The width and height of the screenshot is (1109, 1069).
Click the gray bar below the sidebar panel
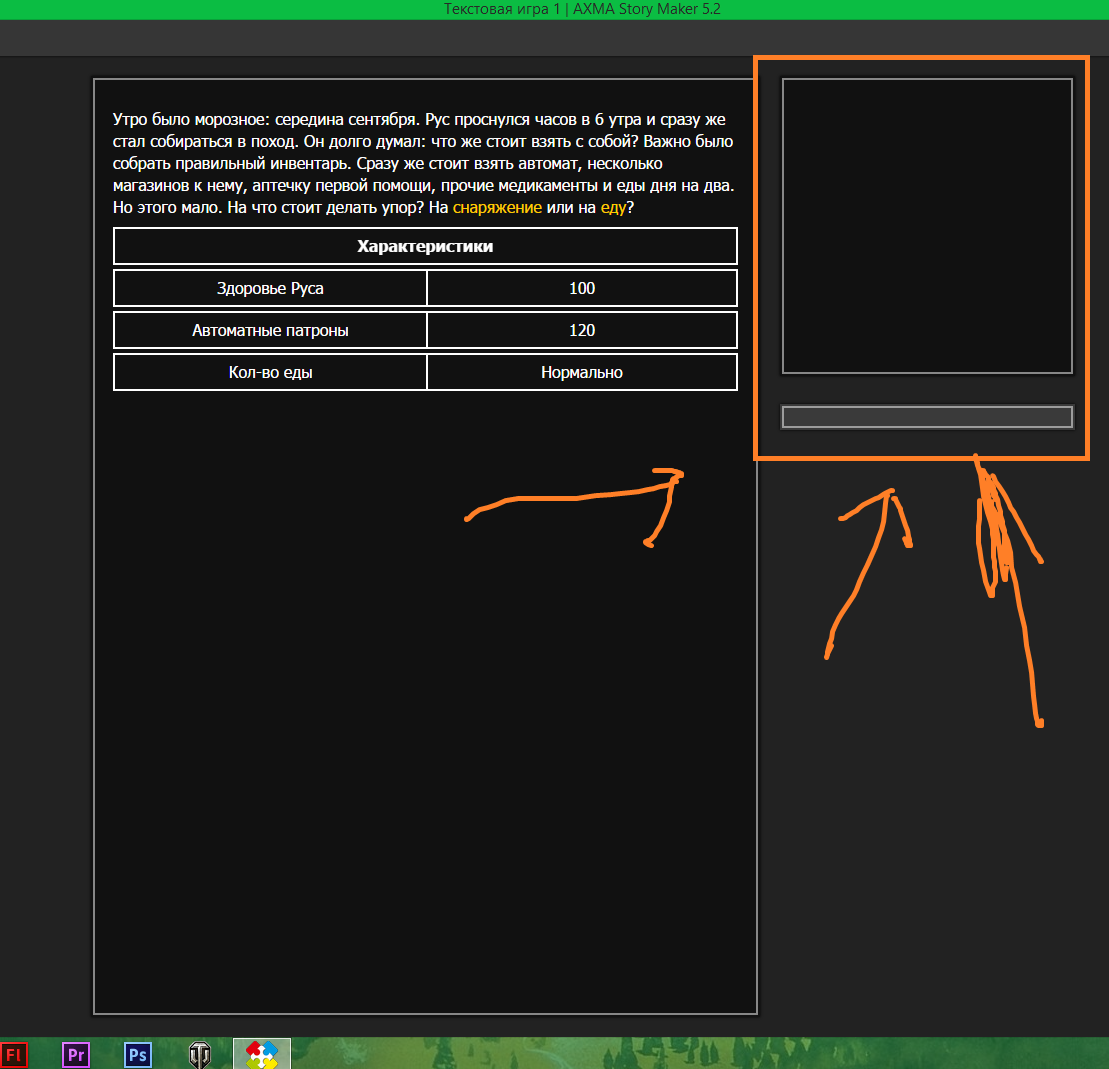click(927, 417)
